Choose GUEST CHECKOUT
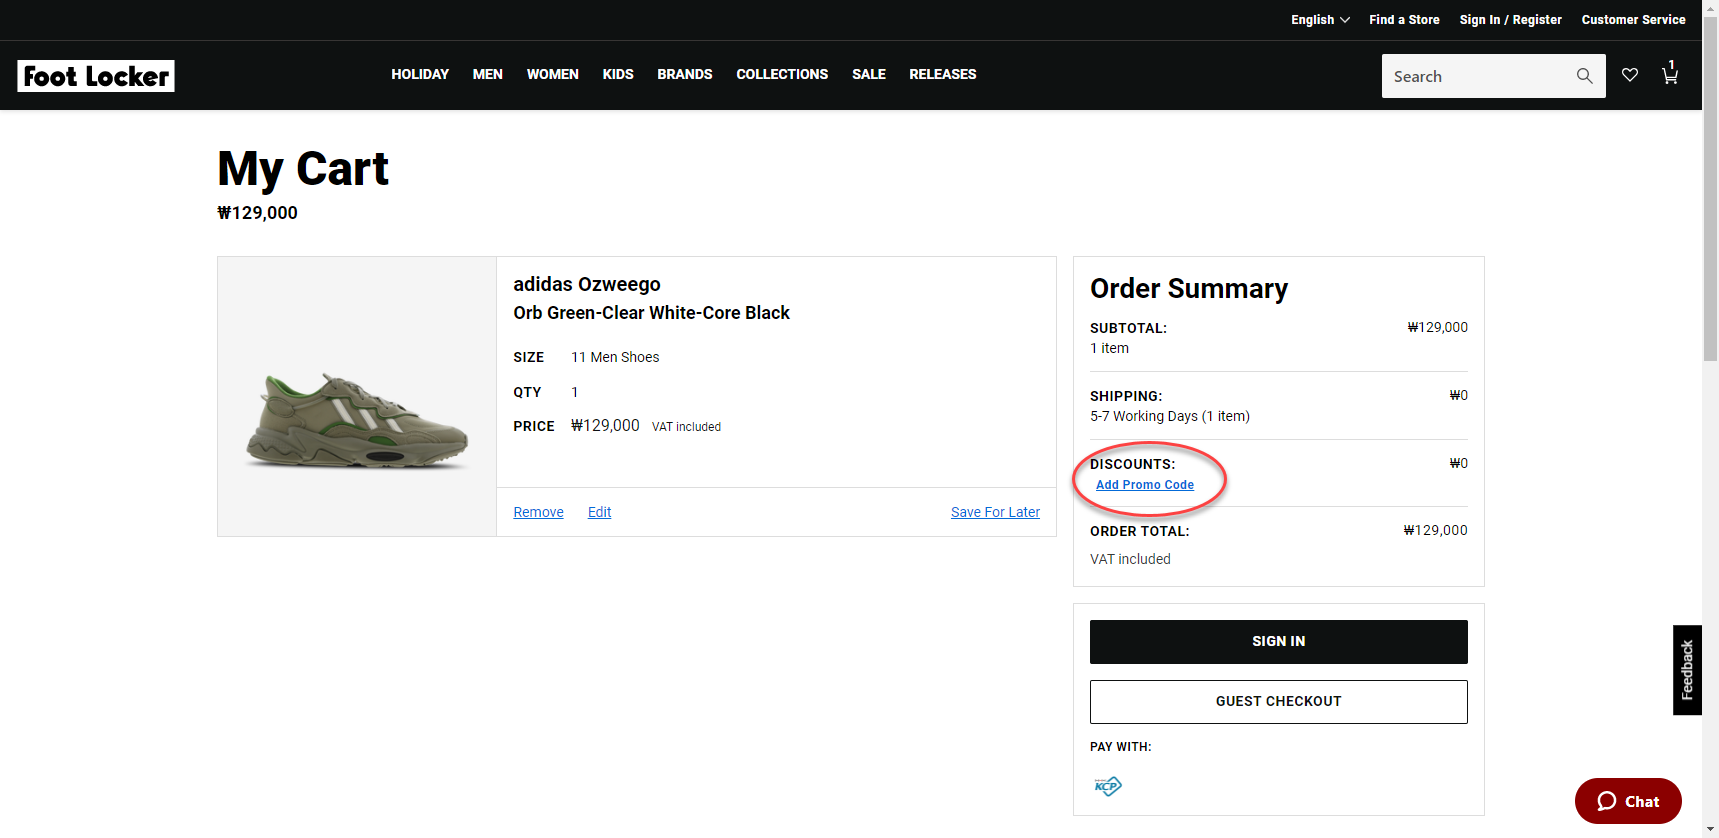1719x838 pixels. [1279, 702]
